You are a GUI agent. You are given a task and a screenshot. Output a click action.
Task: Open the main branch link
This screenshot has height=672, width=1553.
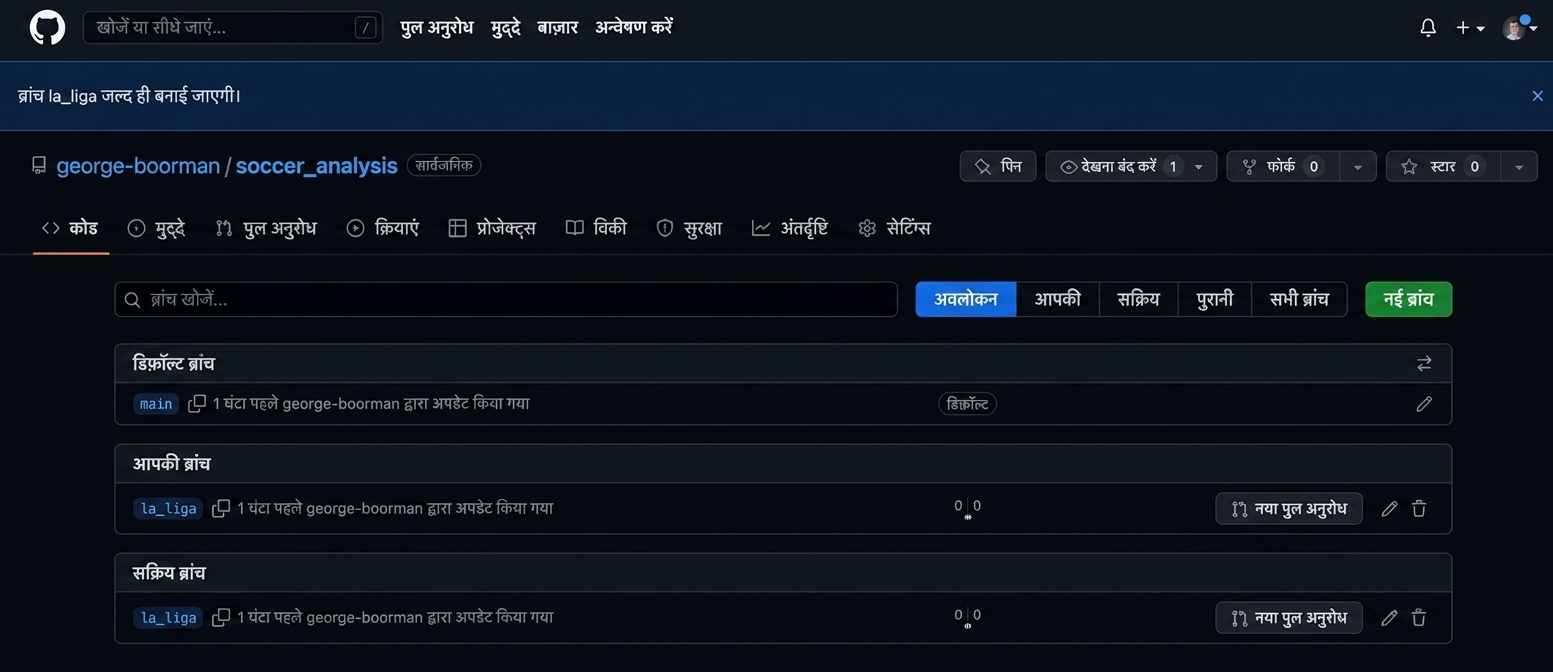(156, 404)
